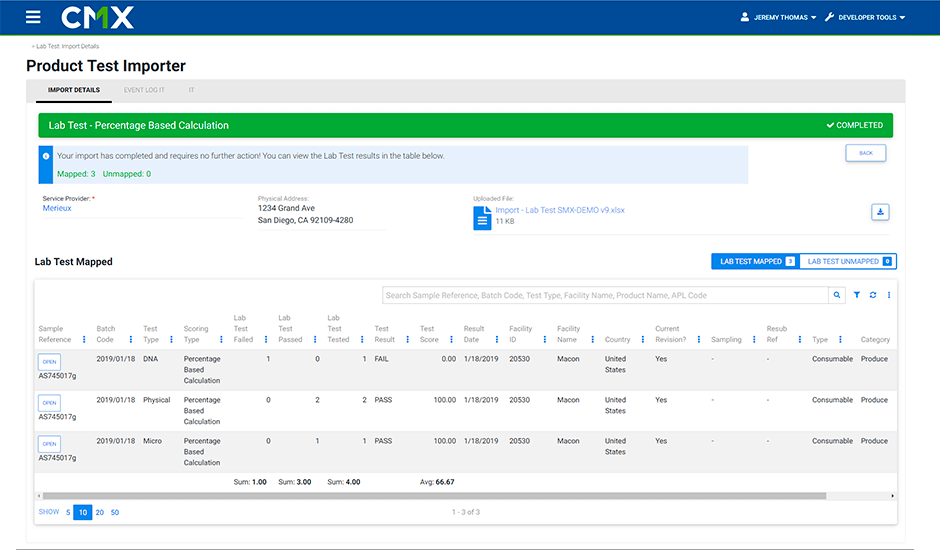Image resolution: width=940 pixels, height=550 pixels.
Task: Refresh the Lab Test table
Action: pyautogui.click(x=873, y=295)
